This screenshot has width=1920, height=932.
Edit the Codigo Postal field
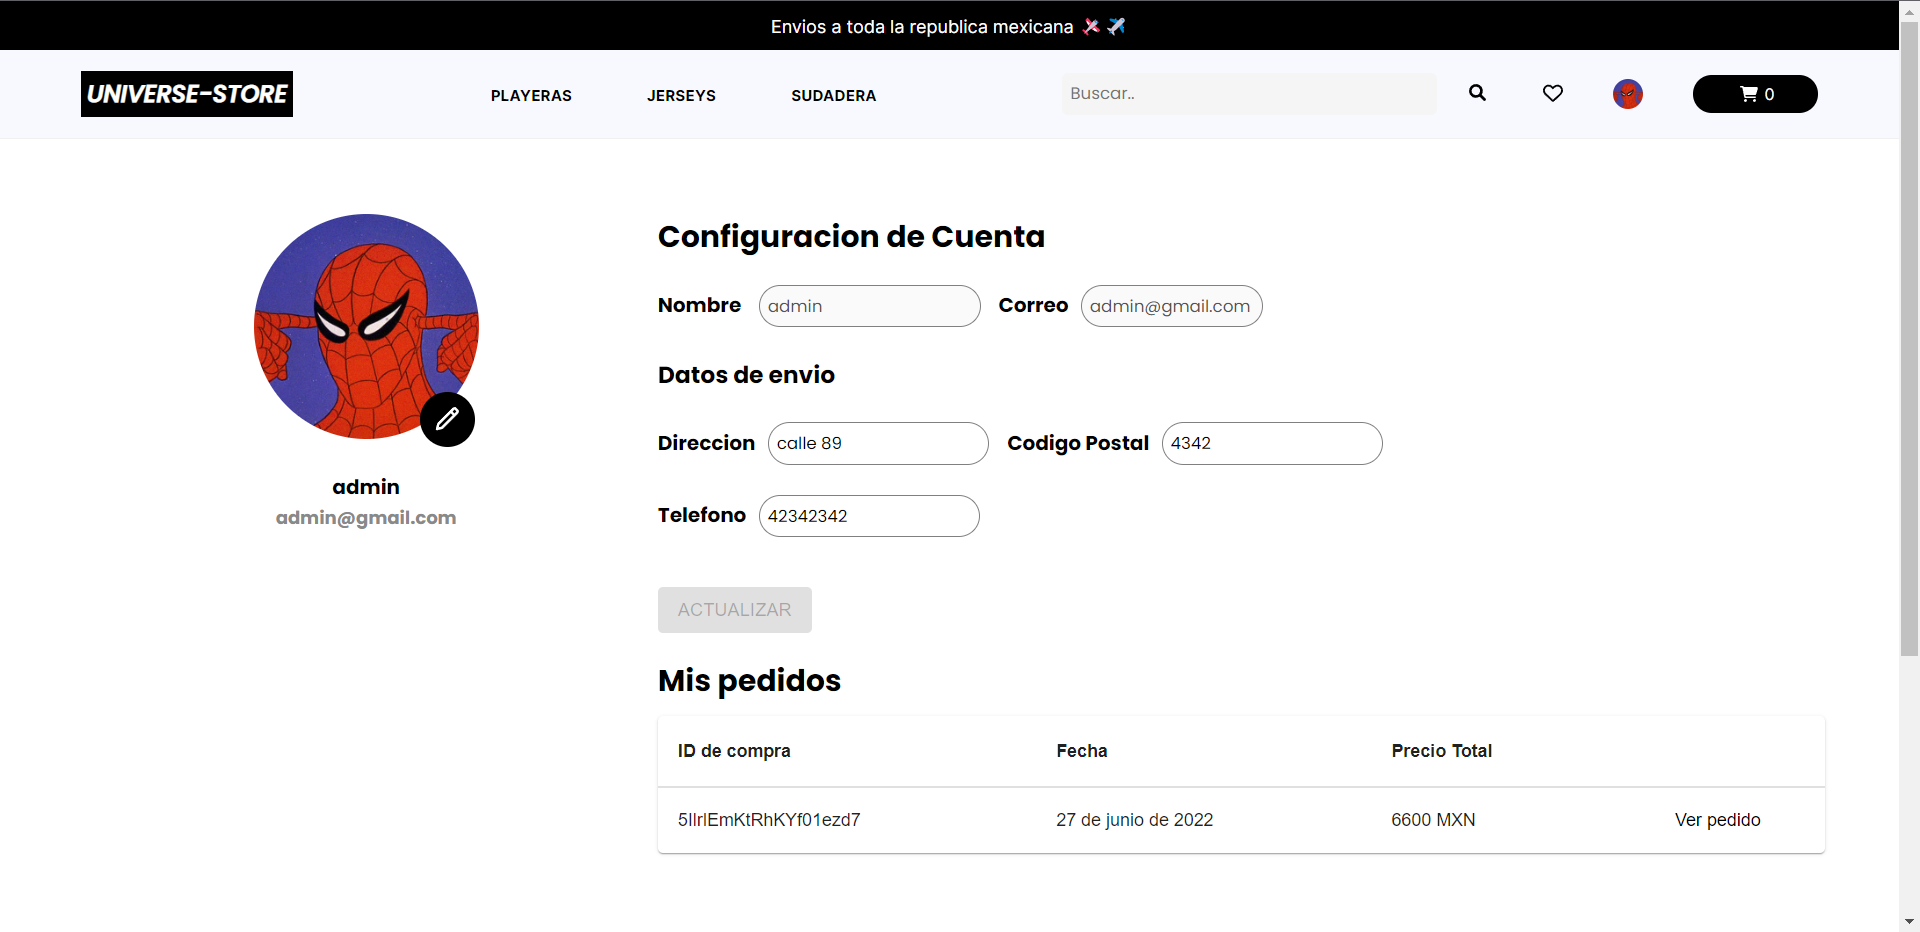coord(1272,443)
